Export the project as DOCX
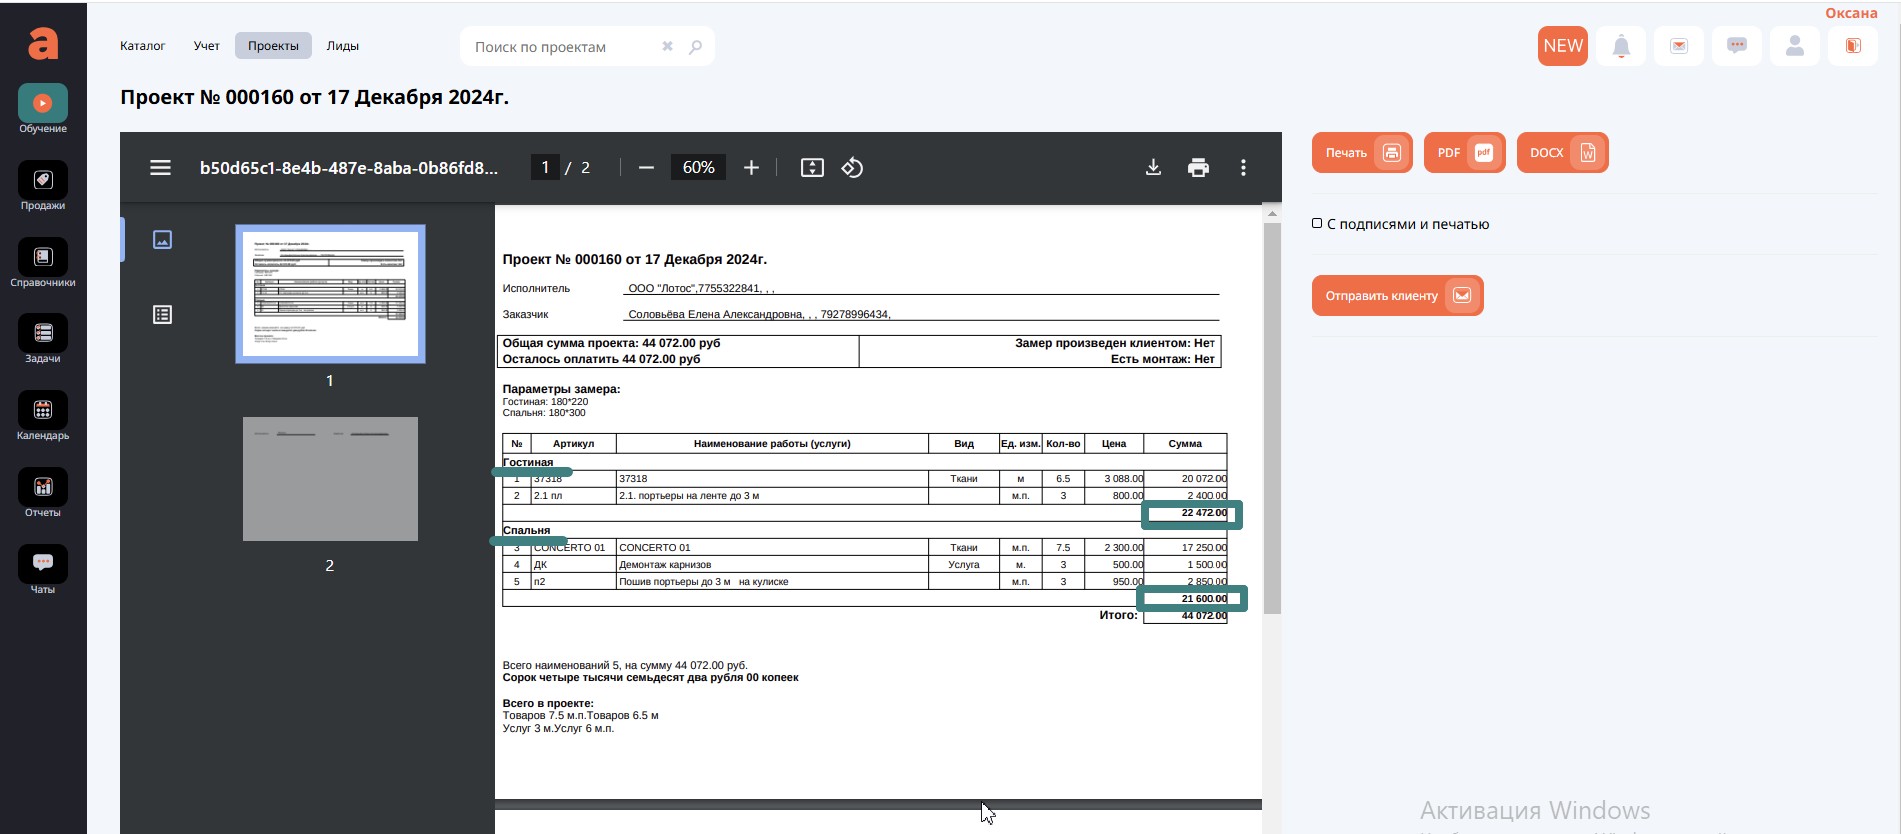The height and width of the screenshot is (834, 1901). tap(1562, 153)
